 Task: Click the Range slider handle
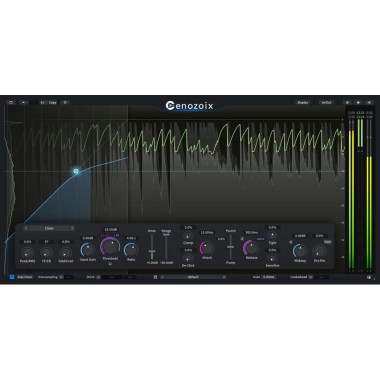166,234
